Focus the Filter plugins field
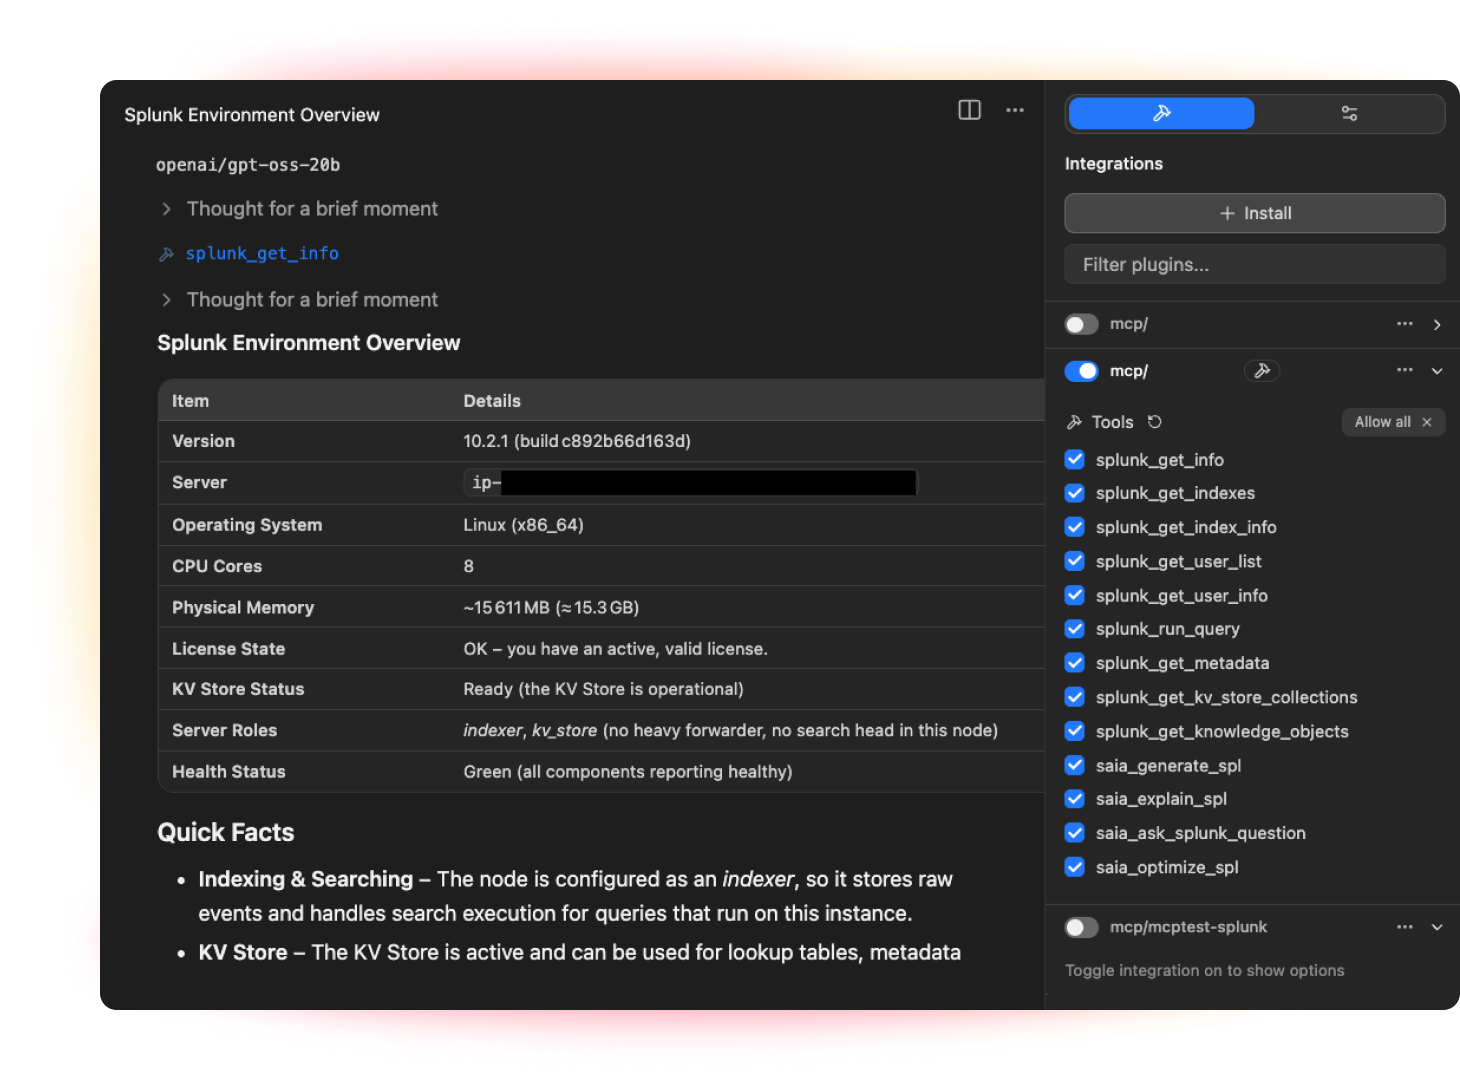This screenshot has height=1090, width=1460. pos(1255,264)
